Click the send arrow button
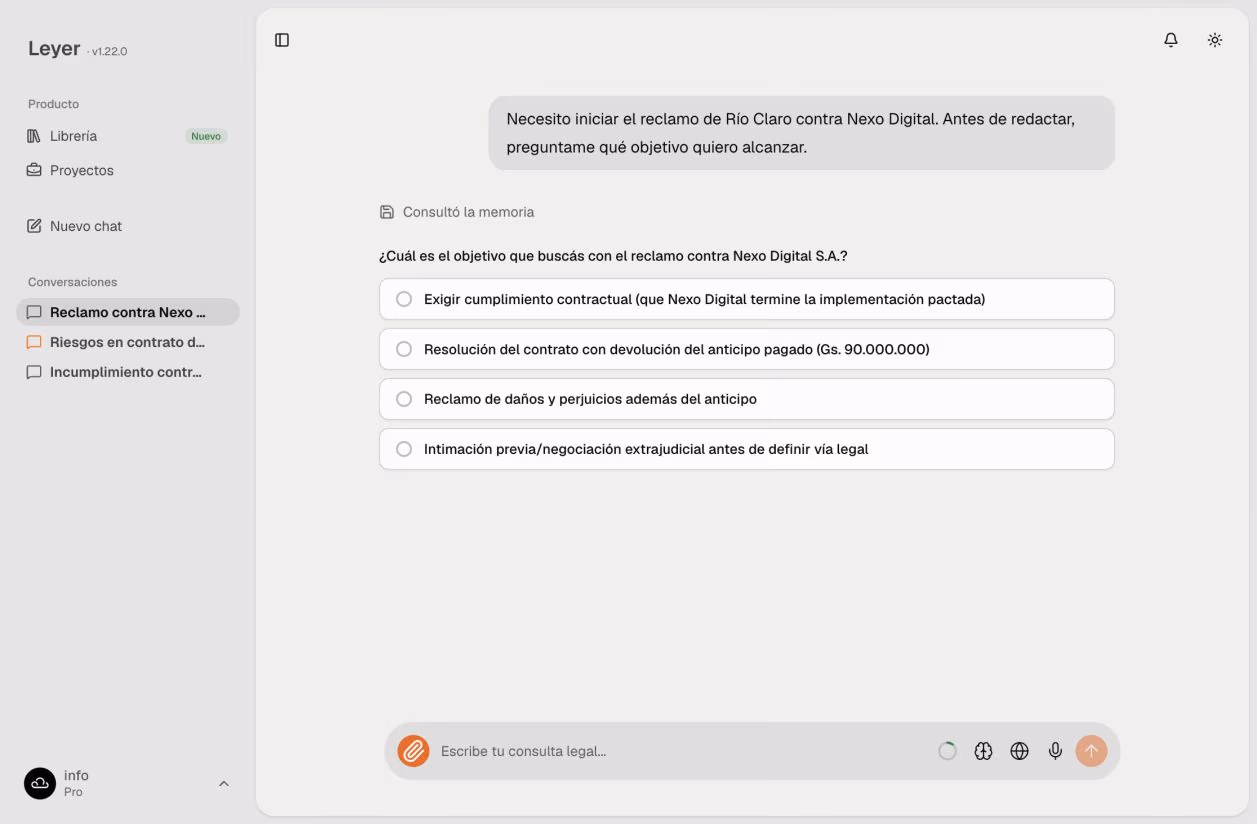Screen dimensions: 1257x824 click(1091, 751)
